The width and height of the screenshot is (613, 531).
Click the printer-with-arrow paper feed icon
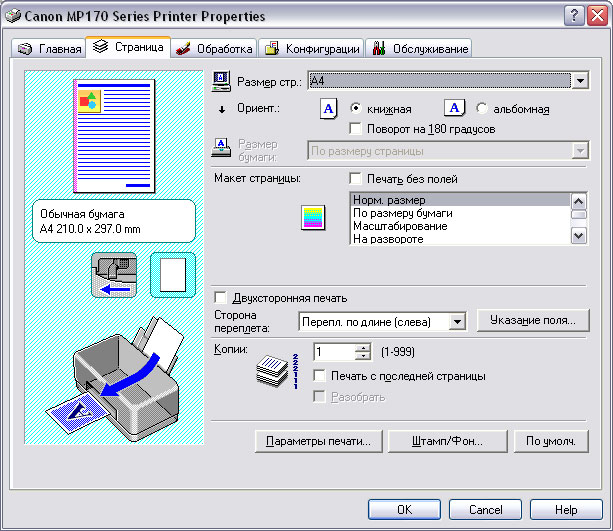pyautogui.click(x=111, y=274)
